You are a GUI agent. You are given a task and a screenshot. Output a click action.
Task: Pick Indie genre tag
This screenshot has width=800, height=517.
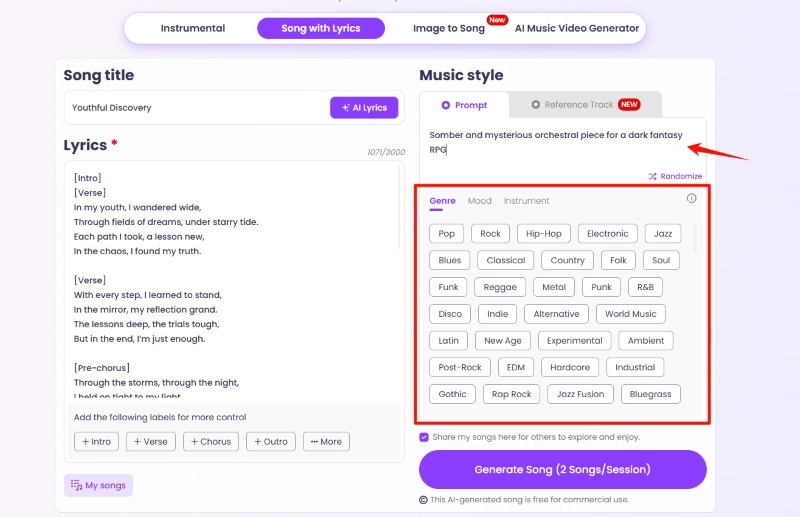click(497, 314)
